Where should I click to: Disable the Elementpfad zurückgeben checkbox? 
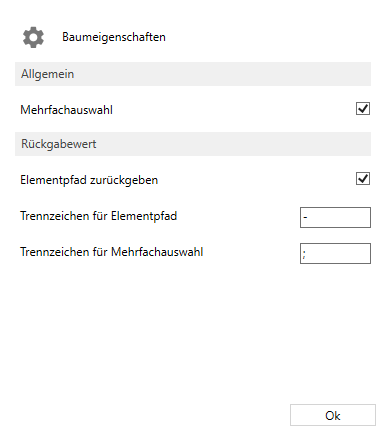363,179
